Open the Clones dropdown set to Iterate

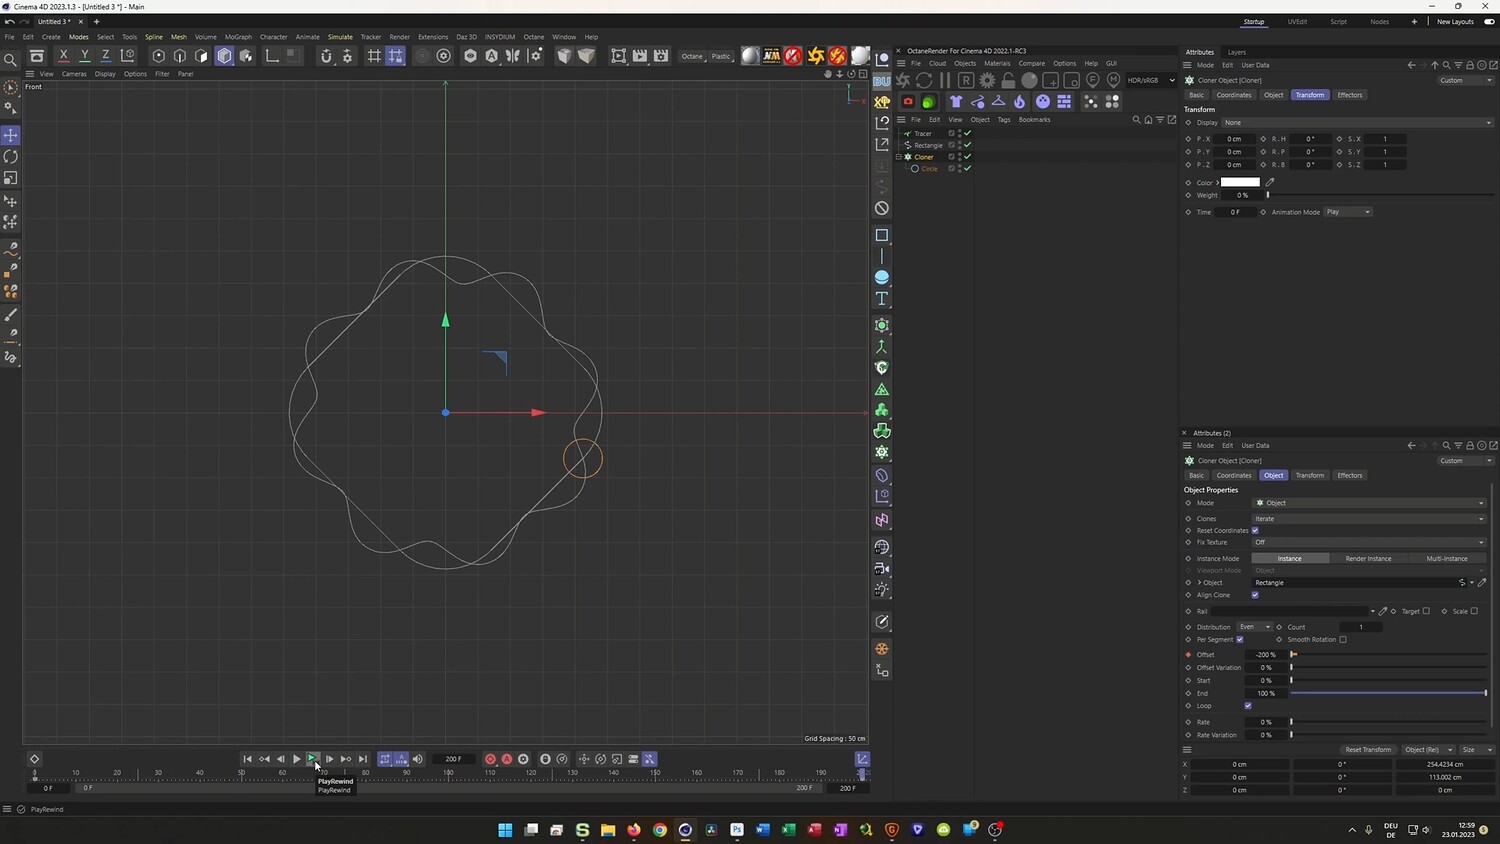point(1369,519)
